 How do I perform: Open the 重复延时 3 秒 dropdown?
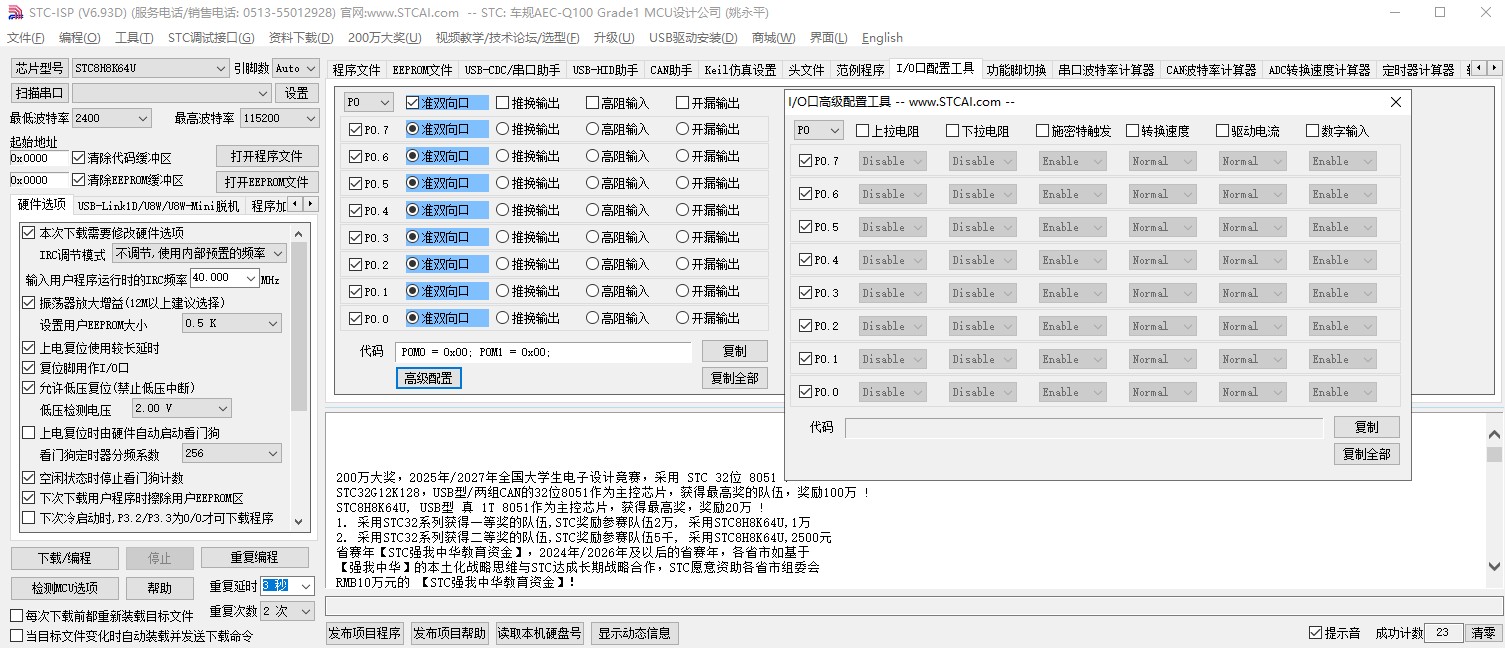[288, 586]
